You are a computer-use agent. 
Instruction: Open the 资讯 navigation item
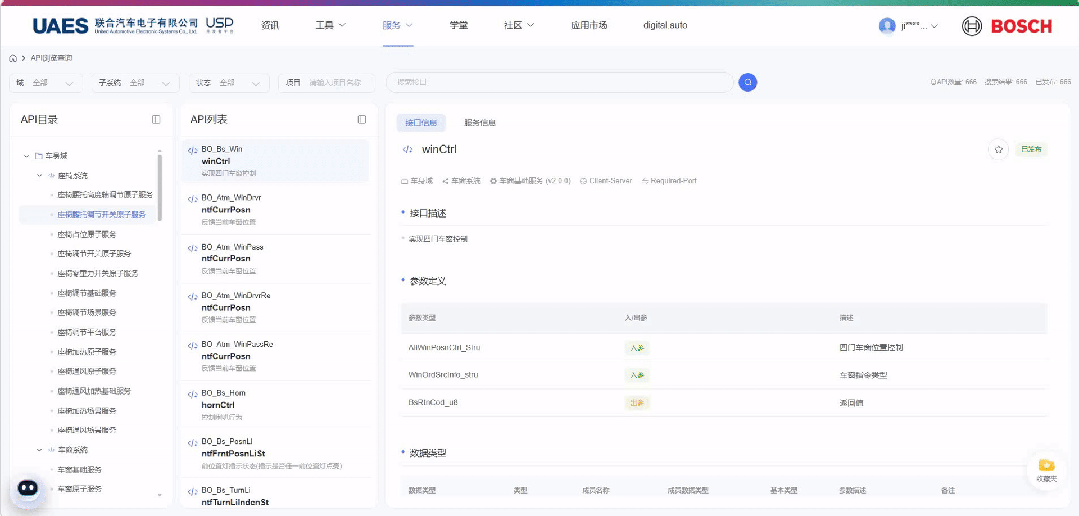270,25
